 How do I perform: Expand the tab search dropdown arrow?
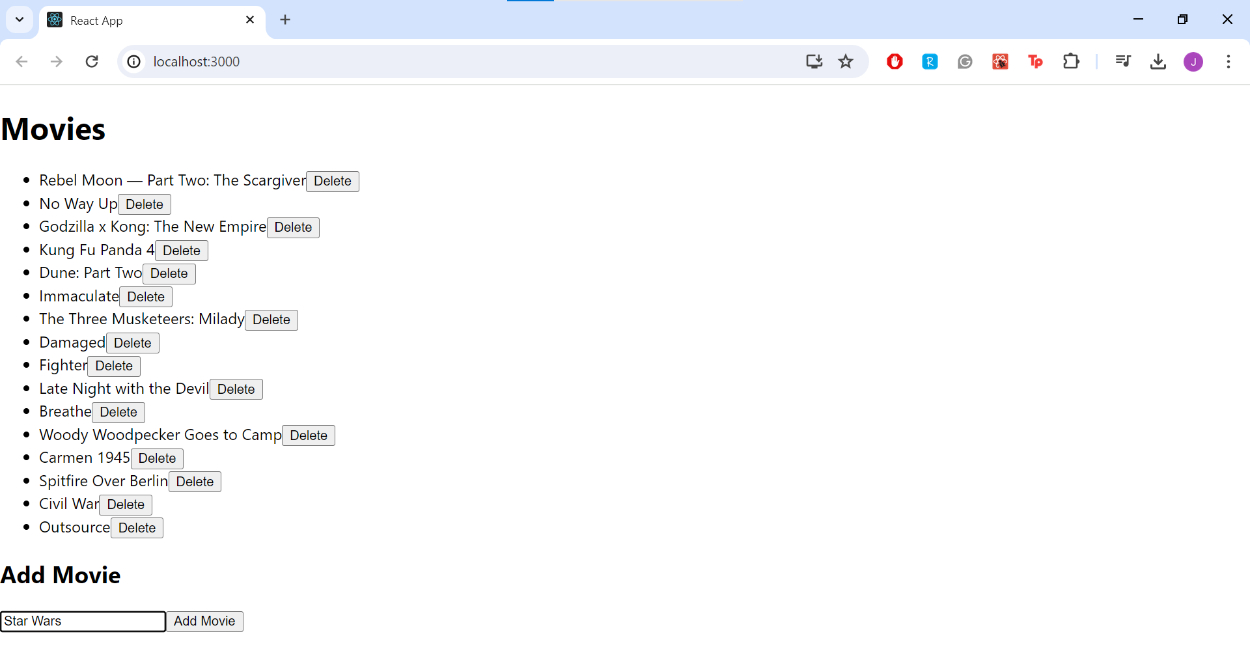[19, 20]
